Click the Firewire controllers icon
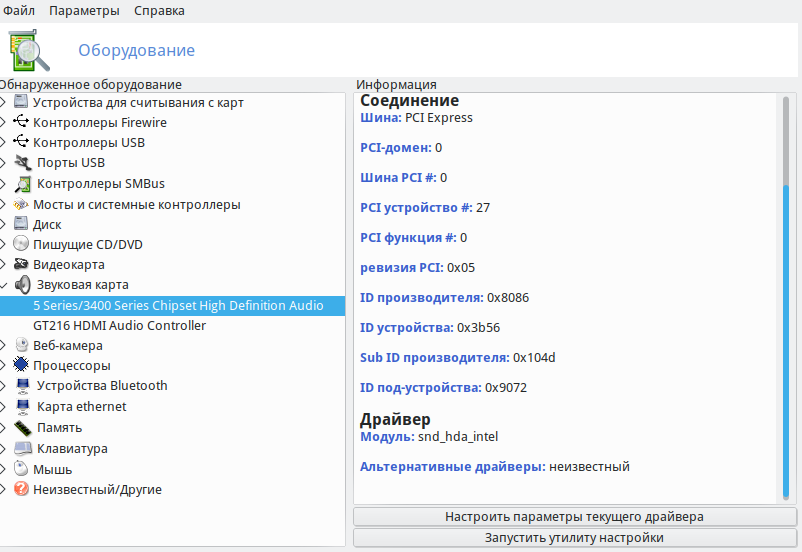The image size is (802, 552). click(21, 123)
